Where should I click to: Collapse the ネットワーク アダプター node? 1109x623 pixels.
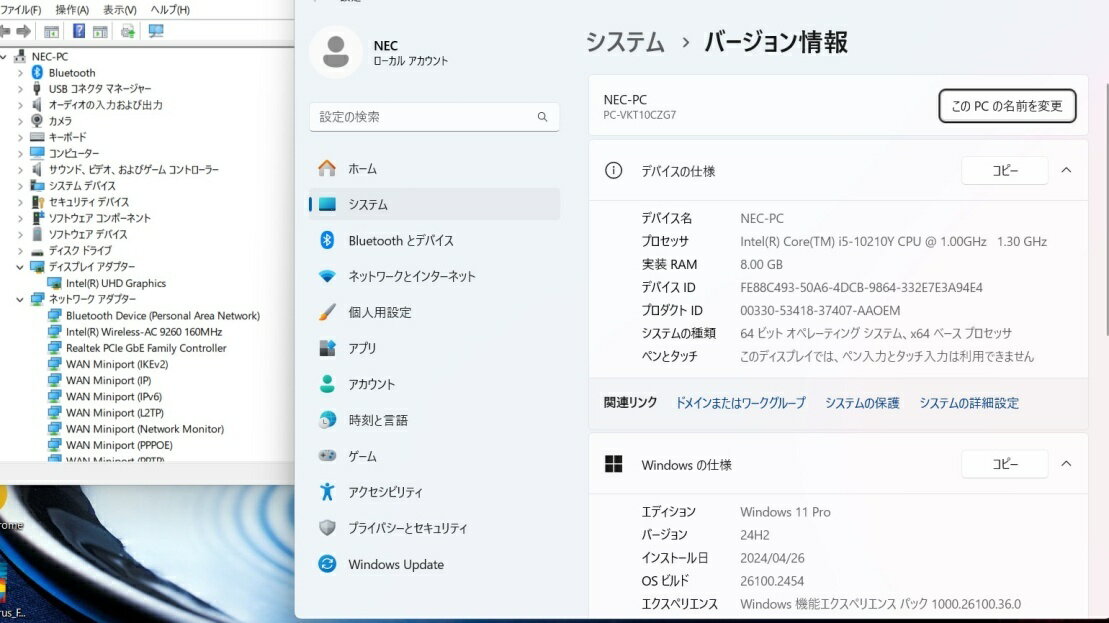(x=20, y=299)
